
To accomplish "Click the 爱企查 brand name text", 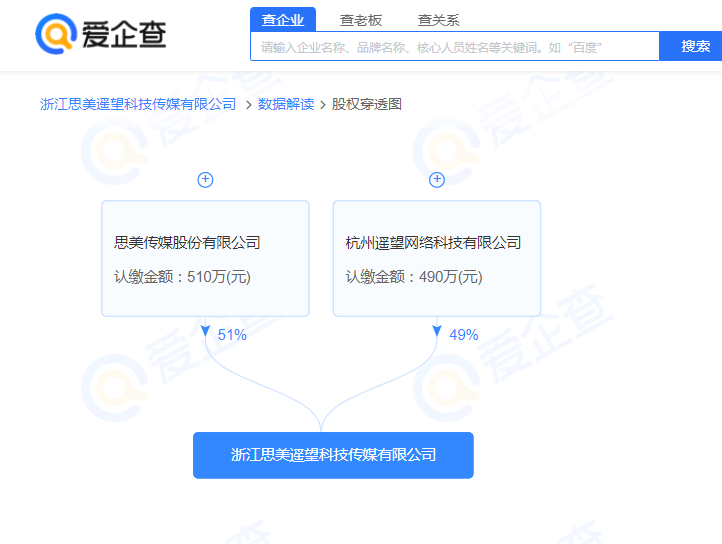I will point(124,35).
